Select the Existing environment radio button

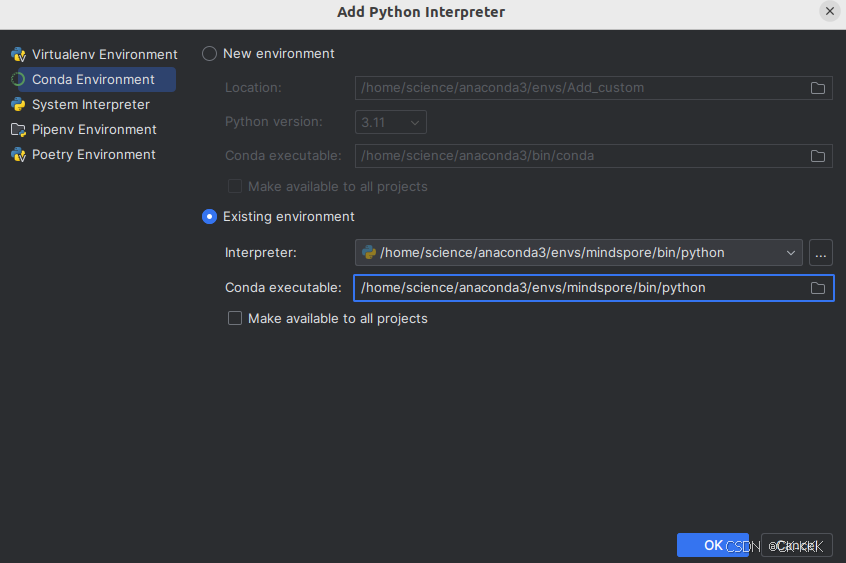click(x=210, y=216)
